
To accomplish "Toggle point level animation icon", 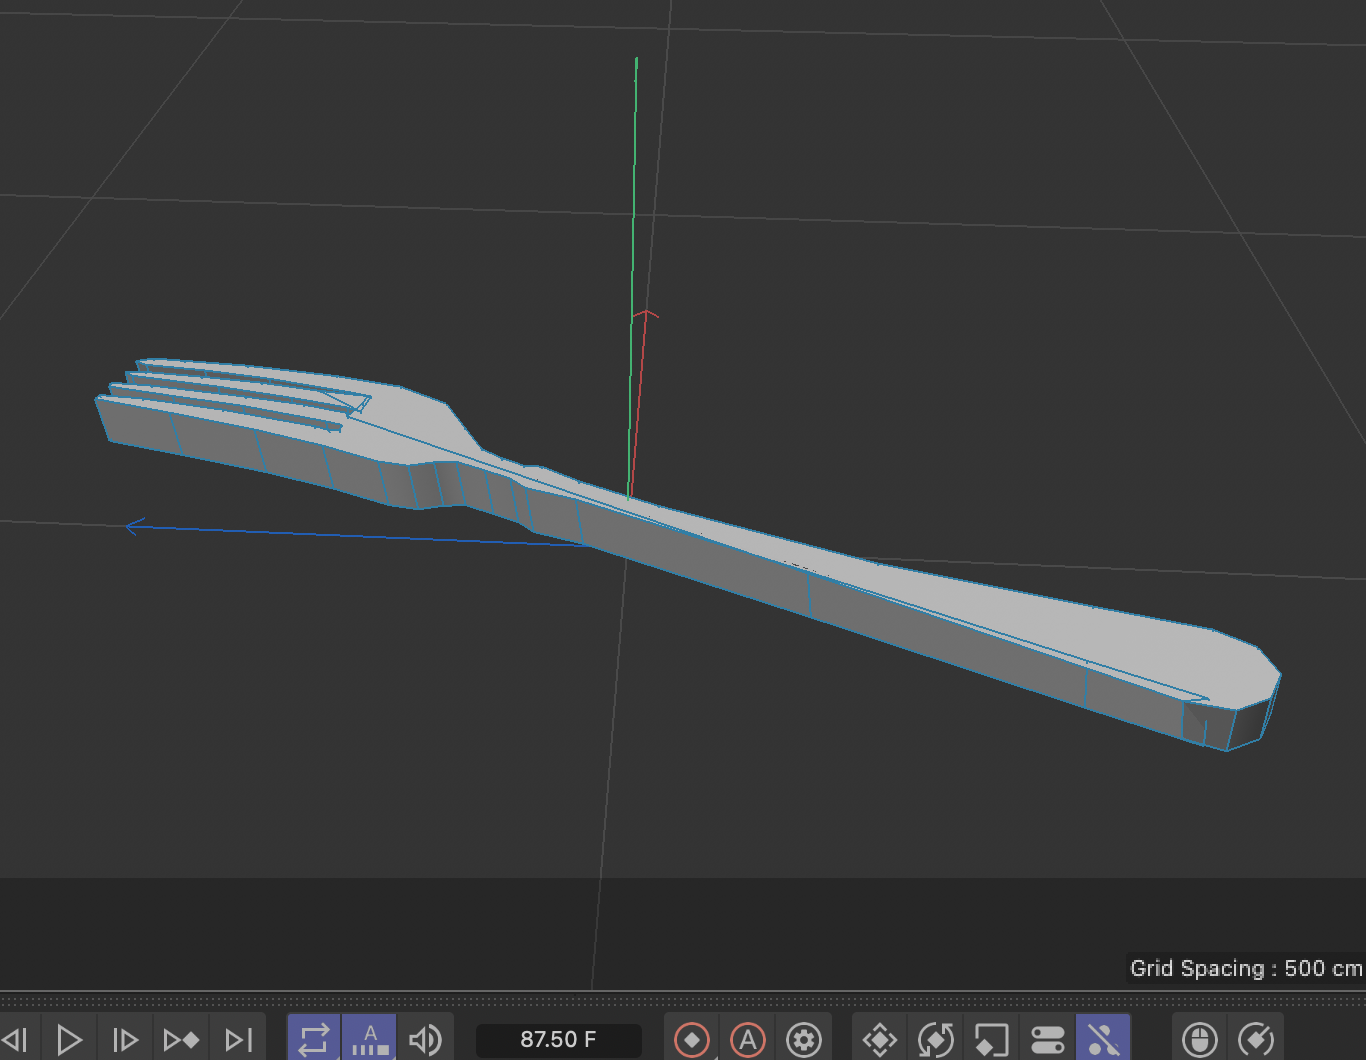I will 1103,1040.
